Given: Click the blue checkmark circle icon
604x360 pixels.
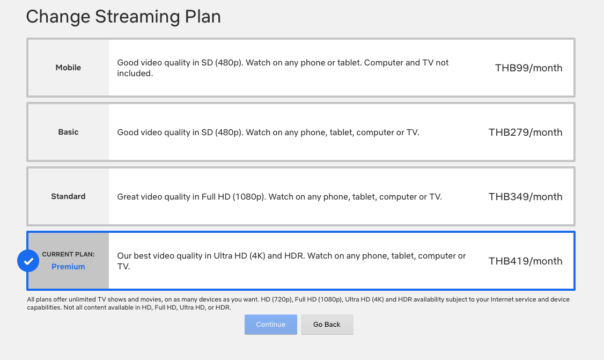Looking at the screenshot, I should click(x=28, y=261).
